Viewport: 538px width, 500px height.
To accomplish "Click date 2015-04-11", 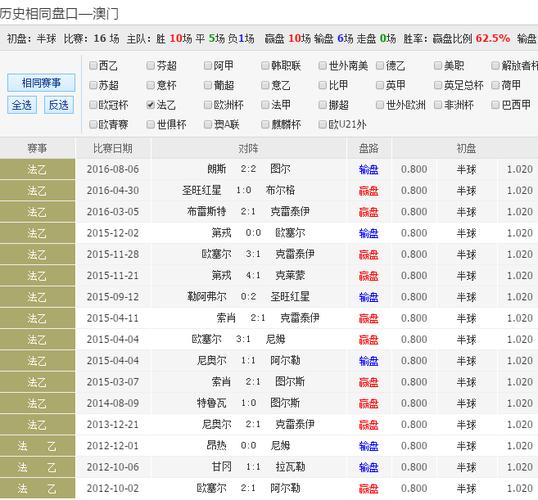I will point(113,318).
